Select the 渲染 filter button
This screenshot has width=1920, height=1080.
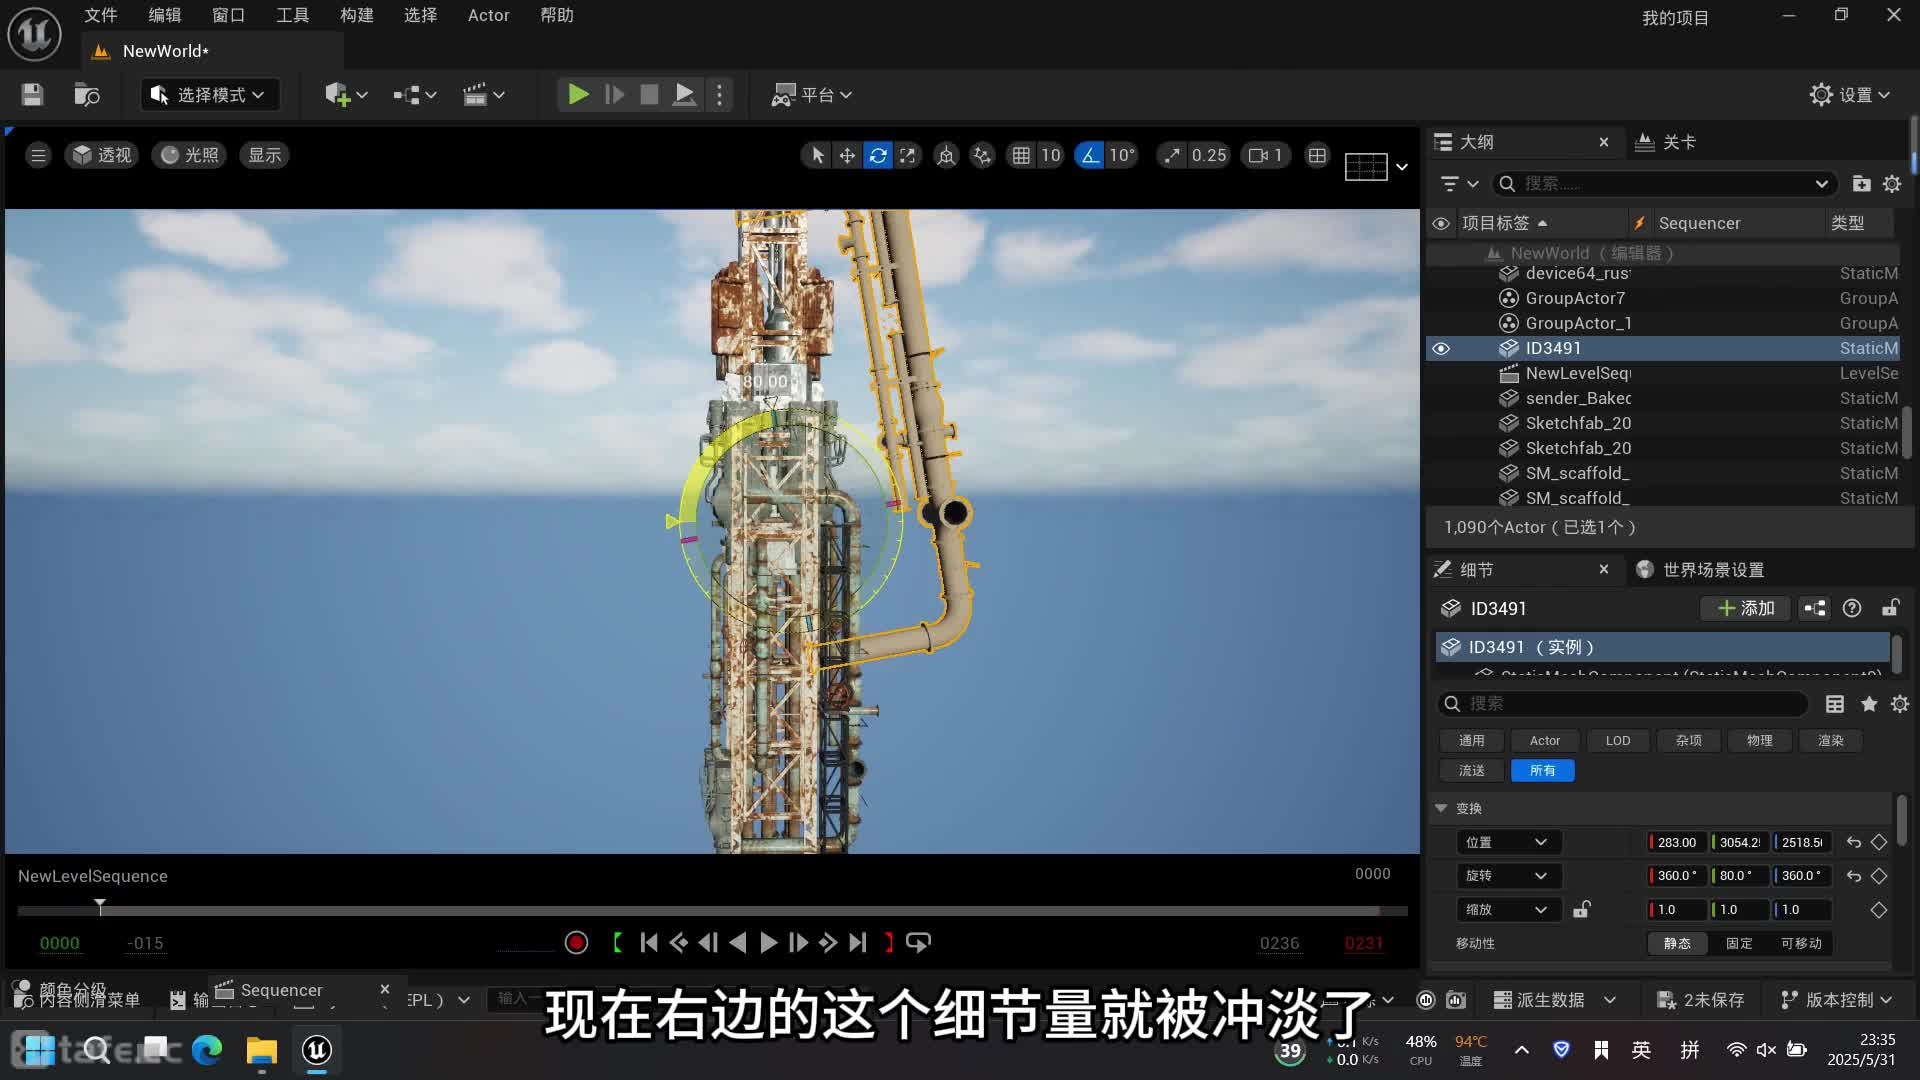(x=1831, y=741)
